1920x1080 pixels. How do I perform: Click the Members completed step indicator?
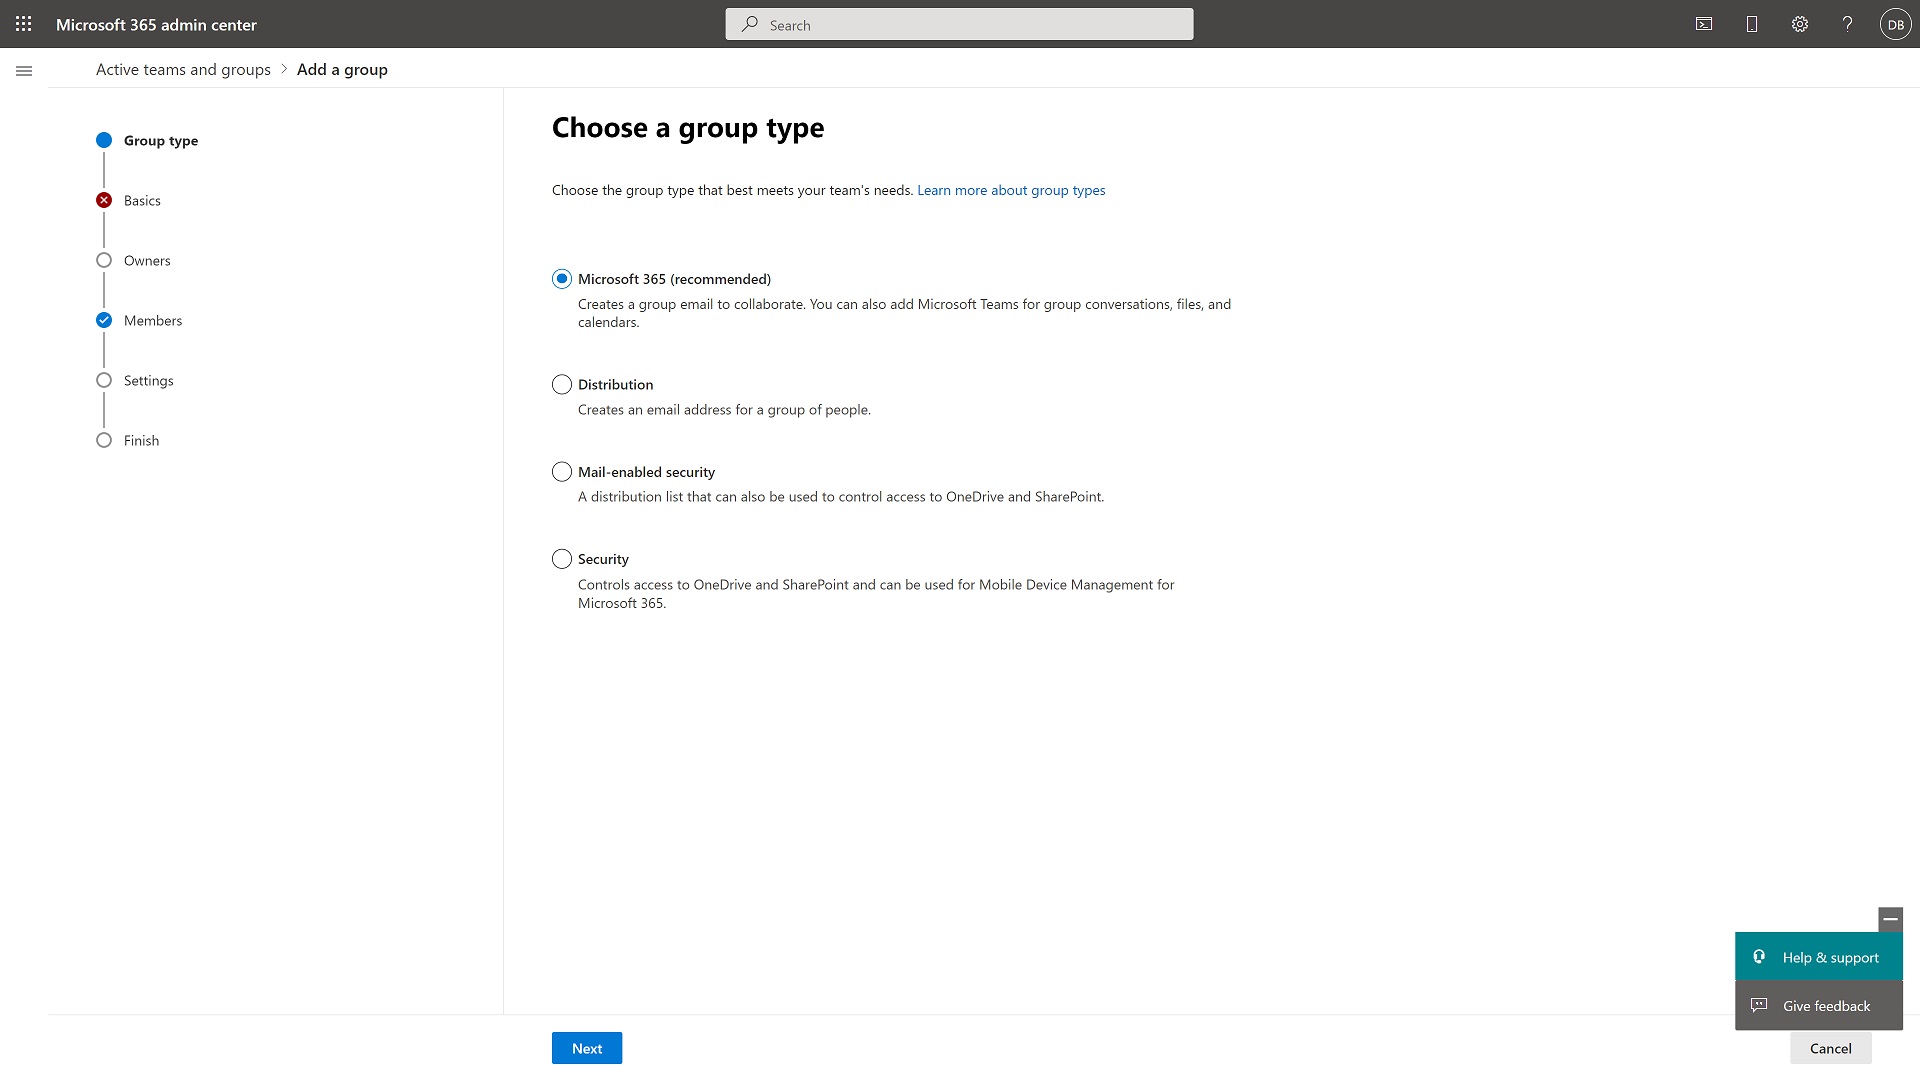(x=104, y=320)
